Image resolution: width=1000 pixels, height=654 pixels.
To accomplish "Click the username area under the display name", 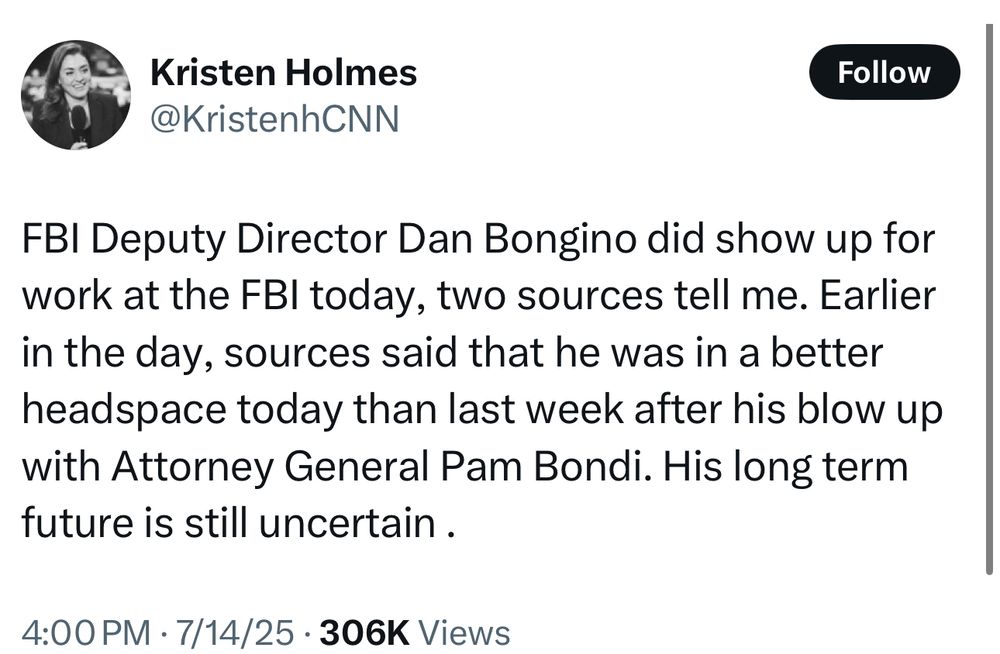I will [274, 118].
